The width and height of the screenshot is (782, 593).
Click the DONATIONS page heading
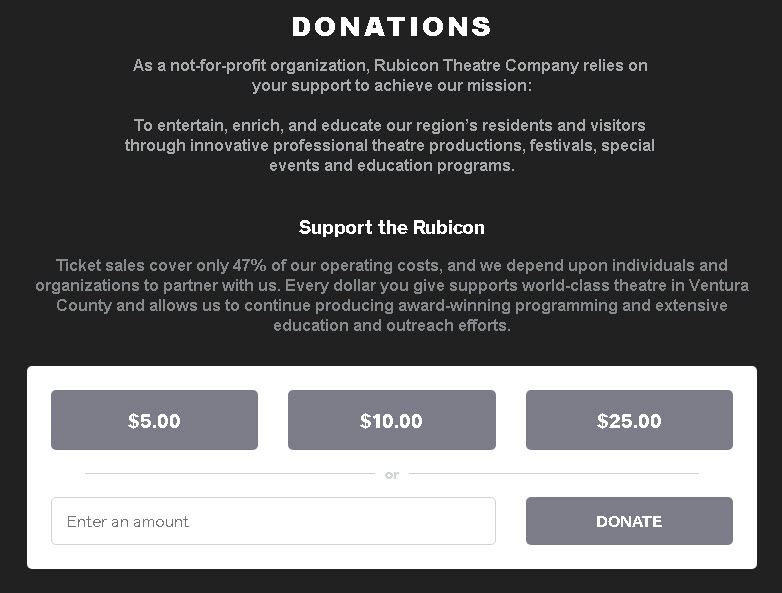(391, 27)
